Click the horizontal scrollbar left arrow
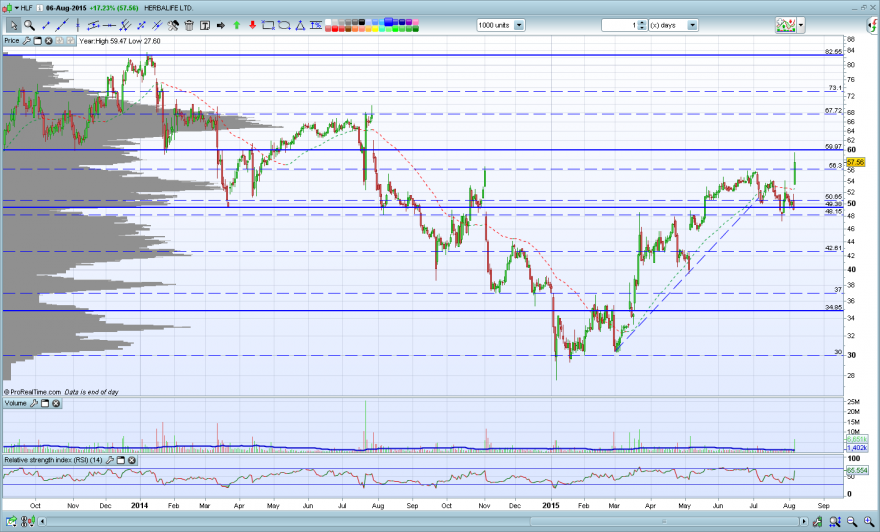 coord(42,521)
